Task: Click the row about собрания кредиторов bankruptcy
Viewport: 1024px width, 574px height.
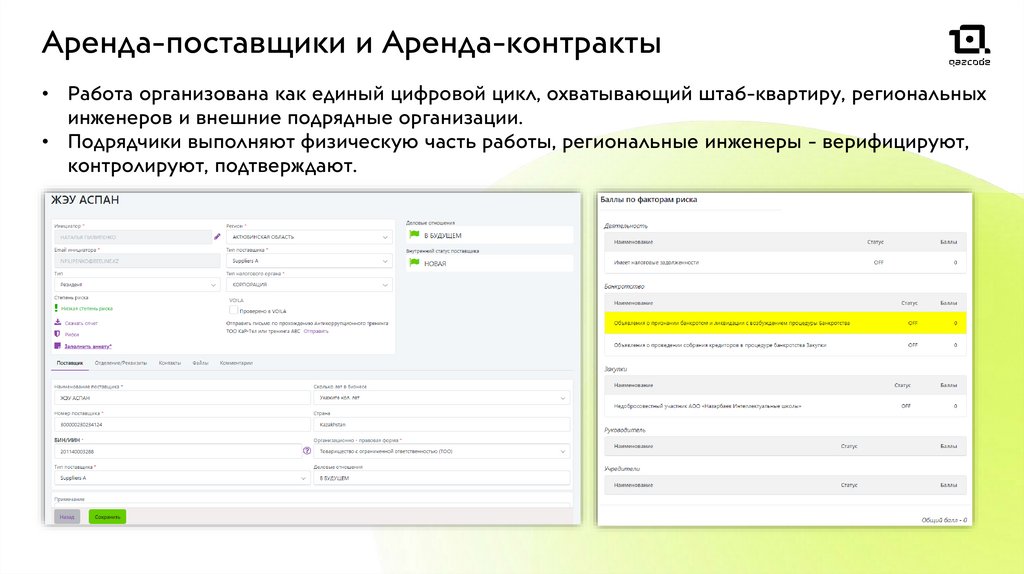Action: click(x=785, y=345)
